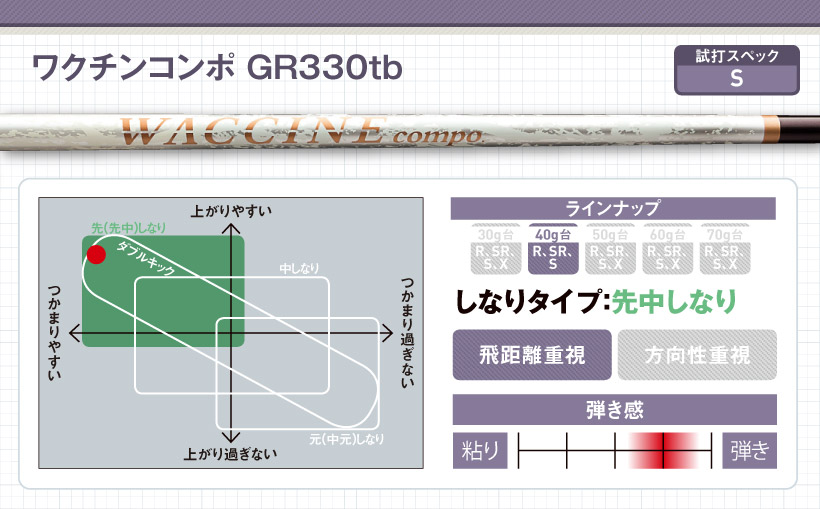The height and width of the screenshot is (509, 820).
Task: Select the 30g台 lineup tile
Action: [x=497, y=249]
